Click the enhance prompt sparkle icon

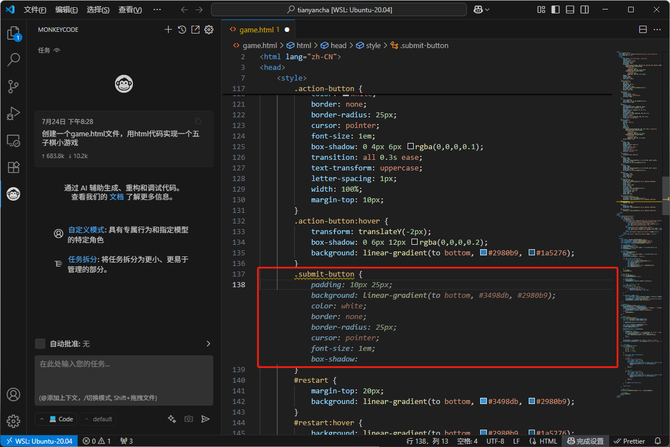pos(173,419)
